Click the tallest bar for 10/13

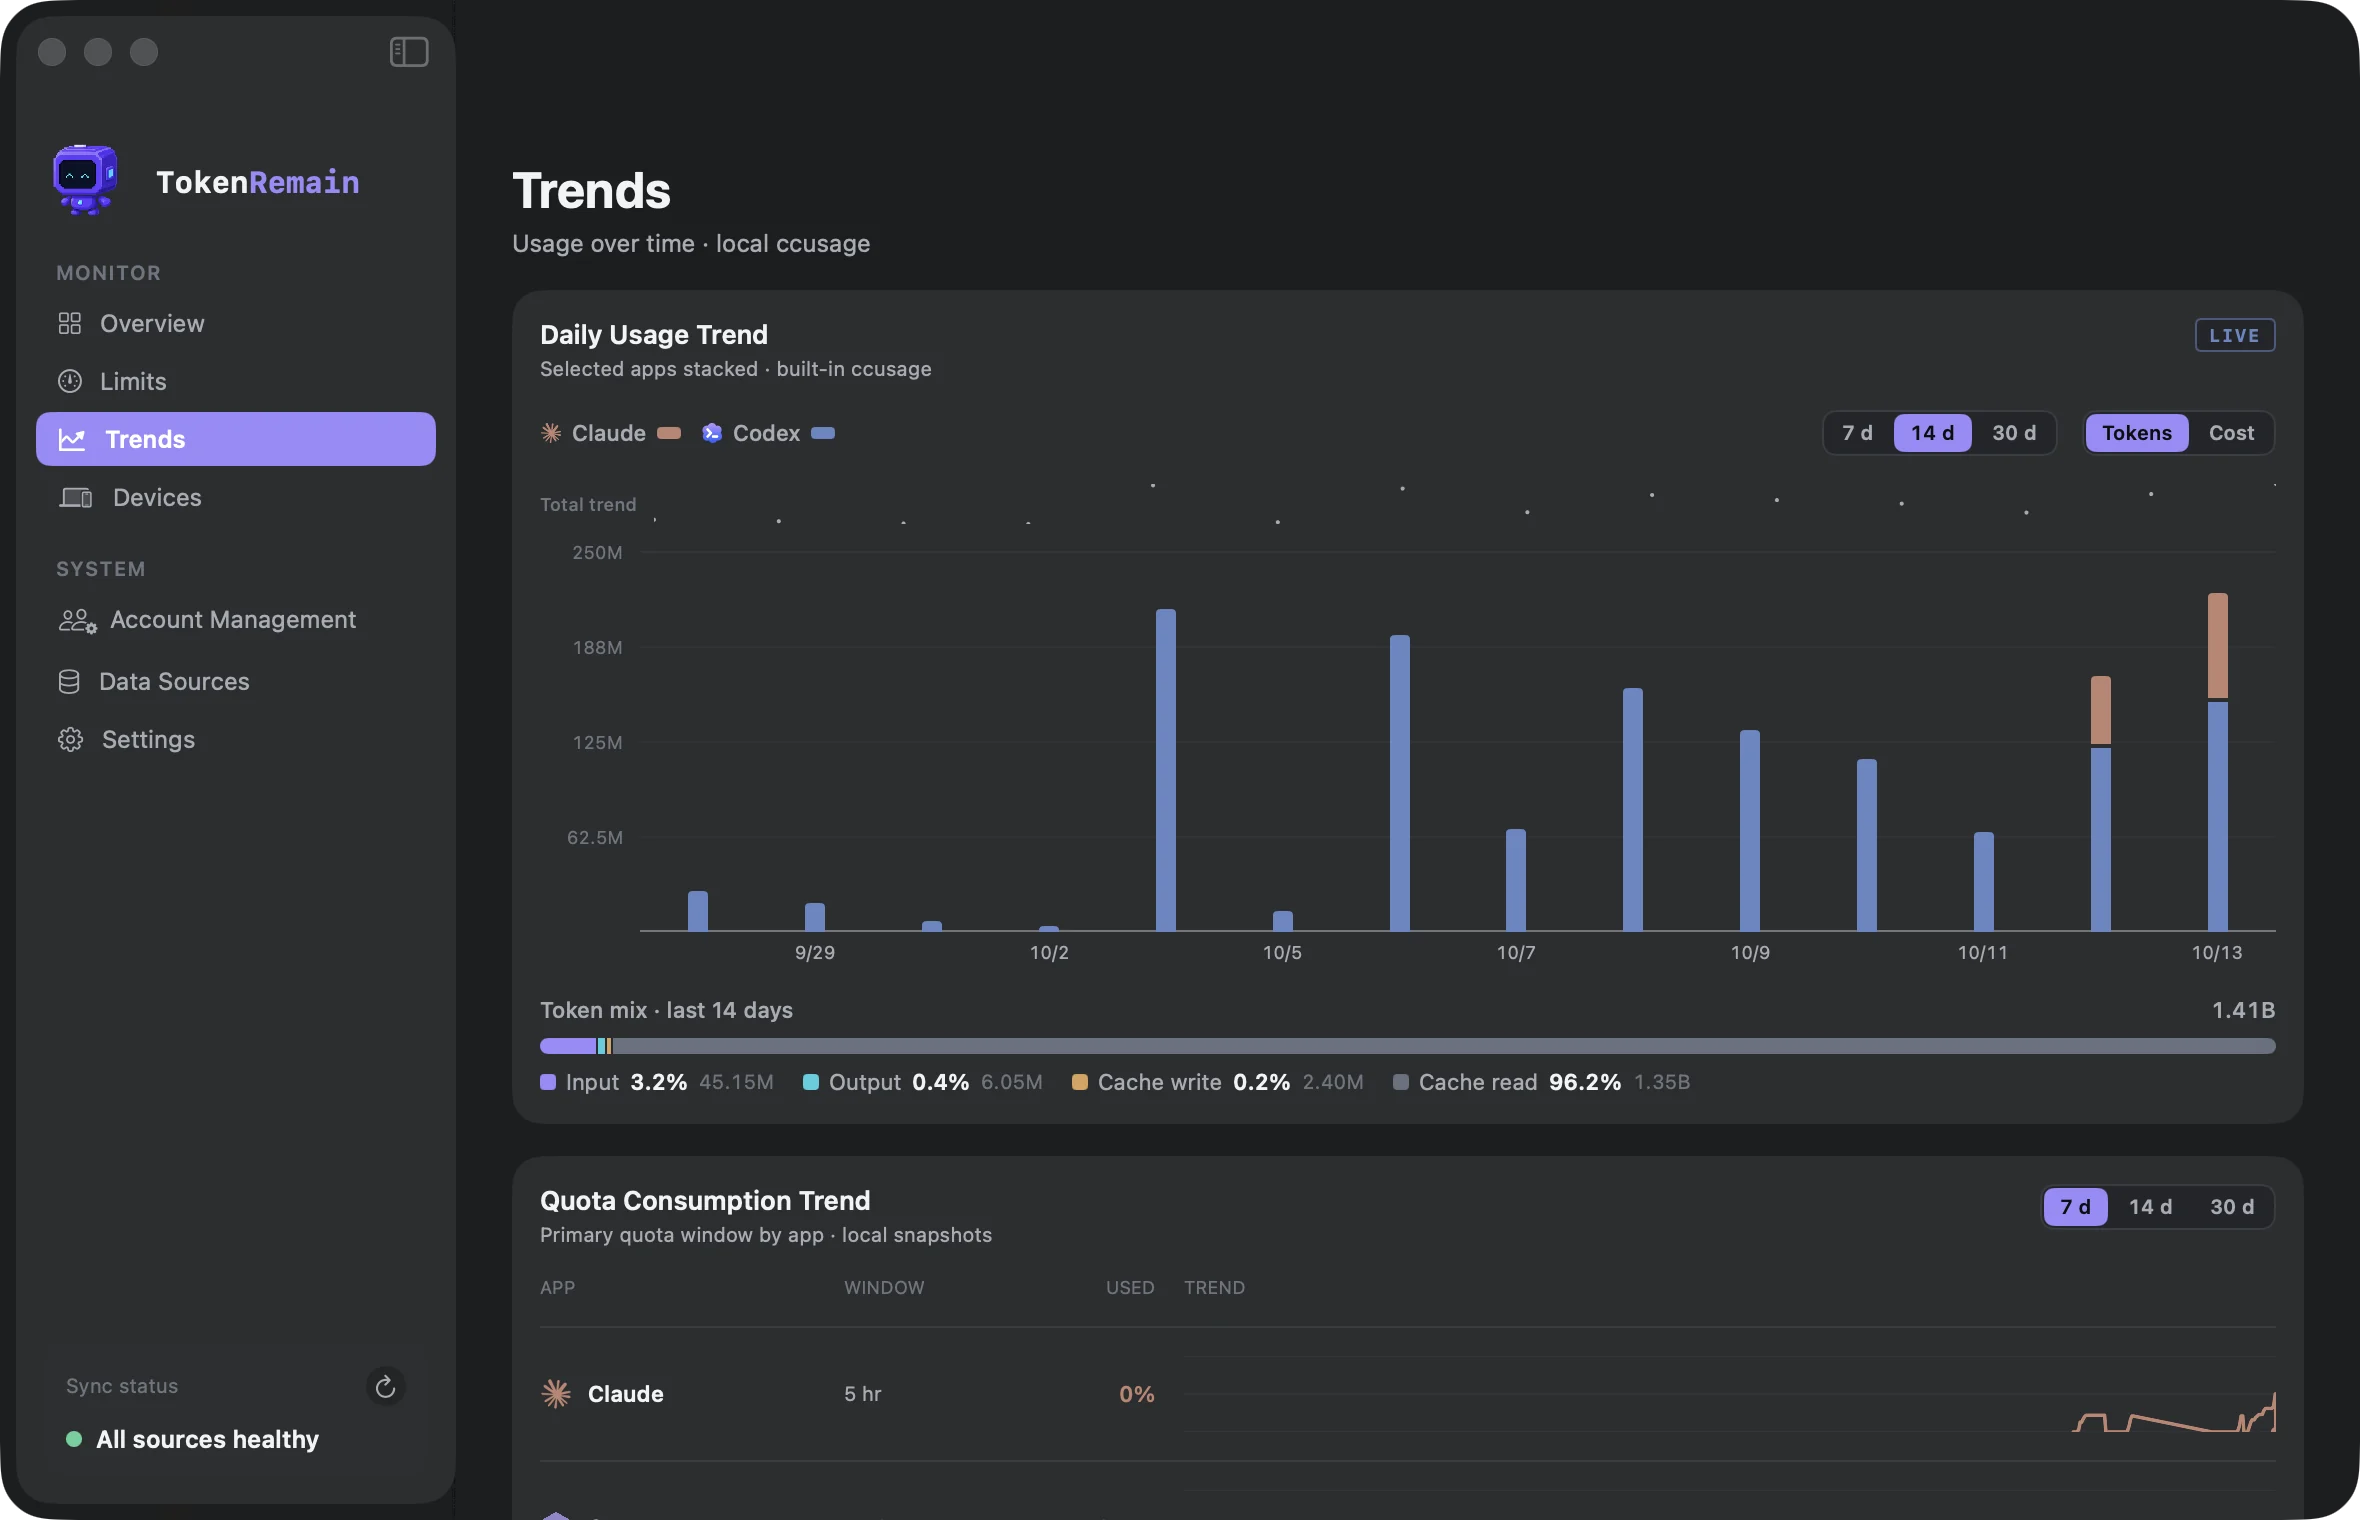2217,762
